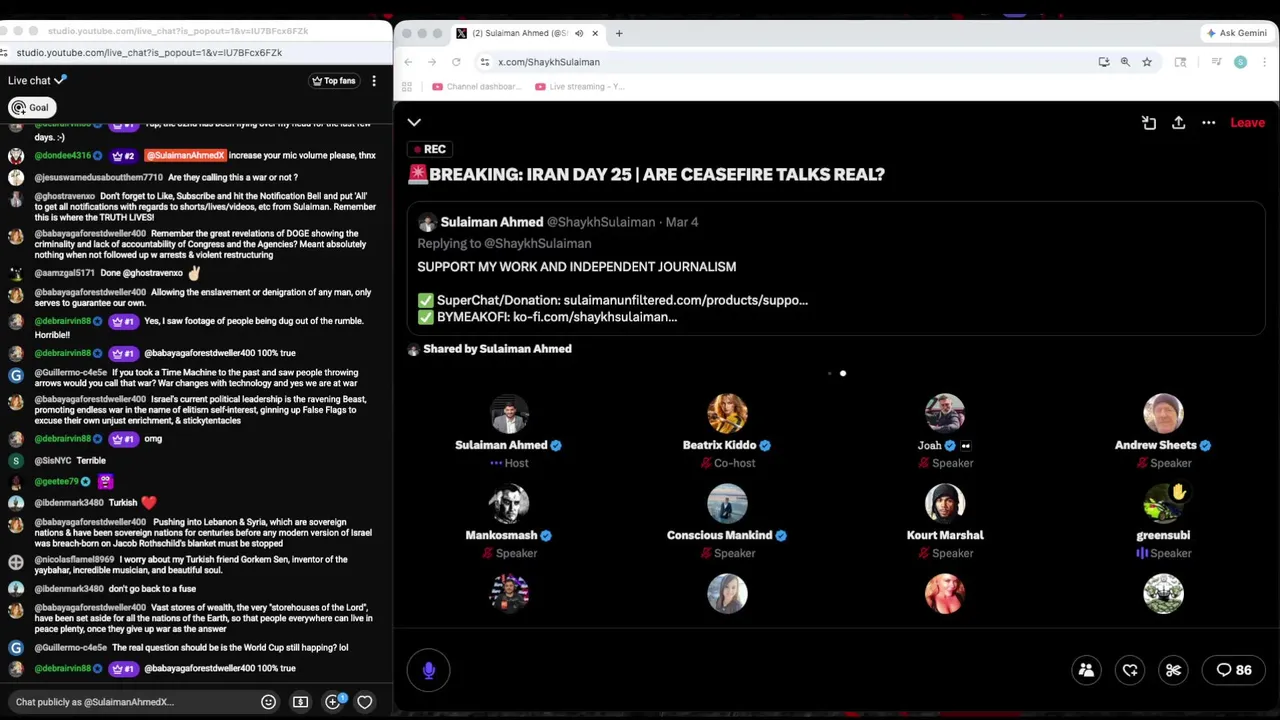Send a heart reaction in live chat
Image resolution: width=1280 pixels, height=720 pixels.
[x=365, y=702]
